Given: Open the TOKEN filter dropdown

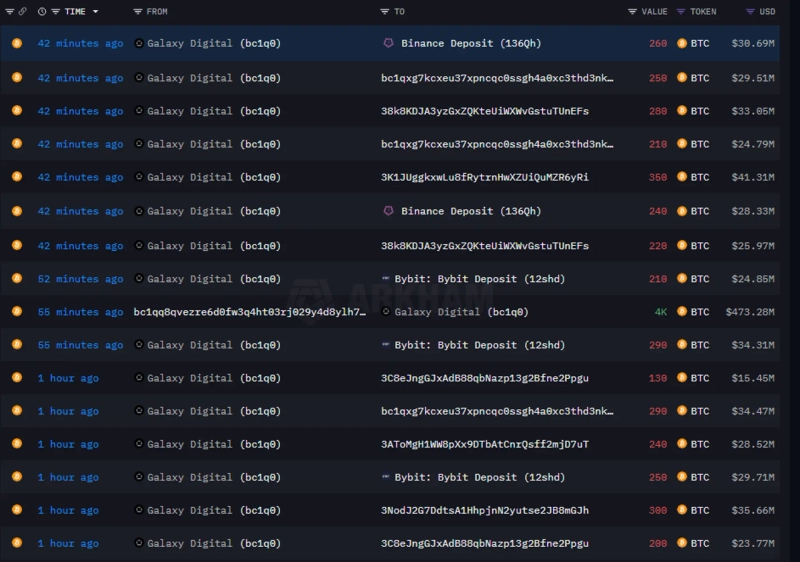Looking at the screenshot, I should coord(681,12).
